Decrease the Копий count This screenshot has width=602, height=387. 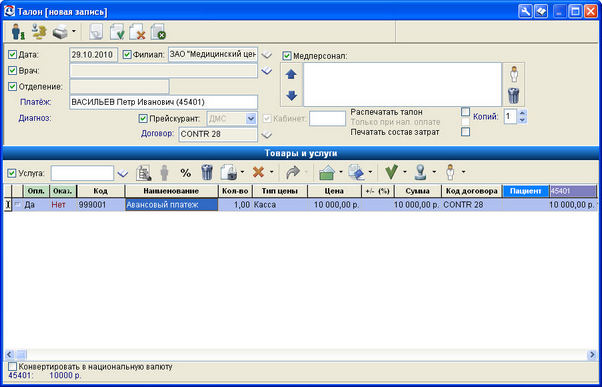click(x=522, y=120)
